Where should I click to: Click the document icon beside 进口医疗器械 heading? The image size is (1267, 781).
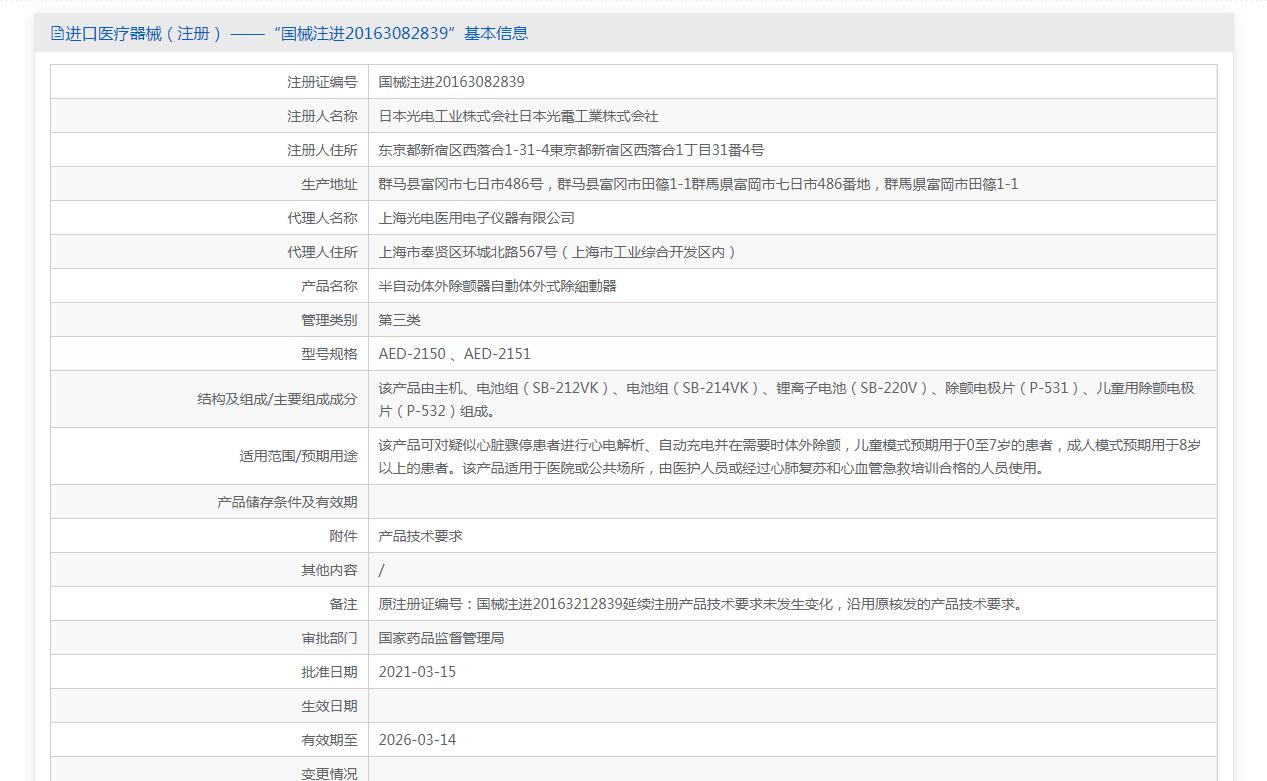57,33
